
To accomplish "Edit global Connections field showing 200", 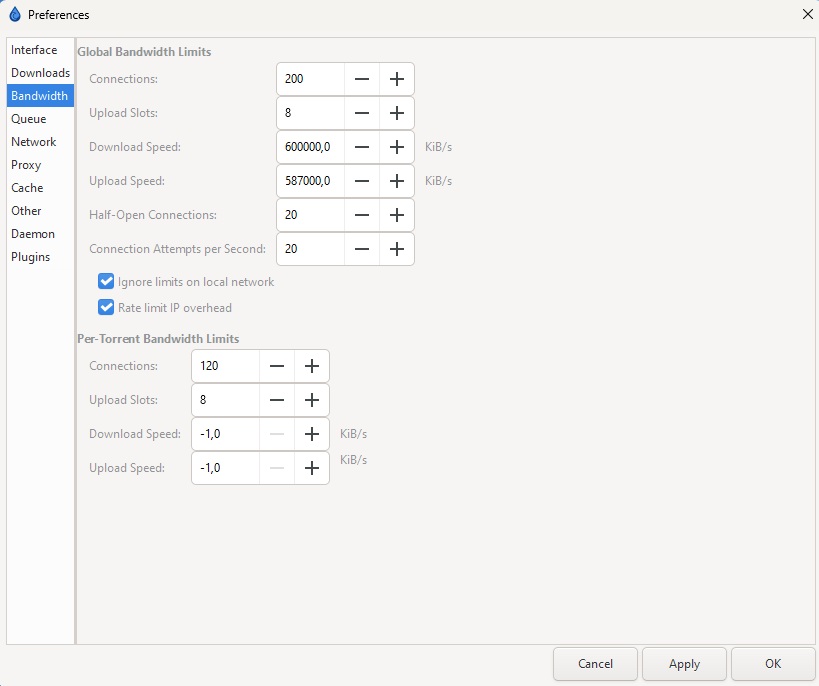I will coord(311,79).
